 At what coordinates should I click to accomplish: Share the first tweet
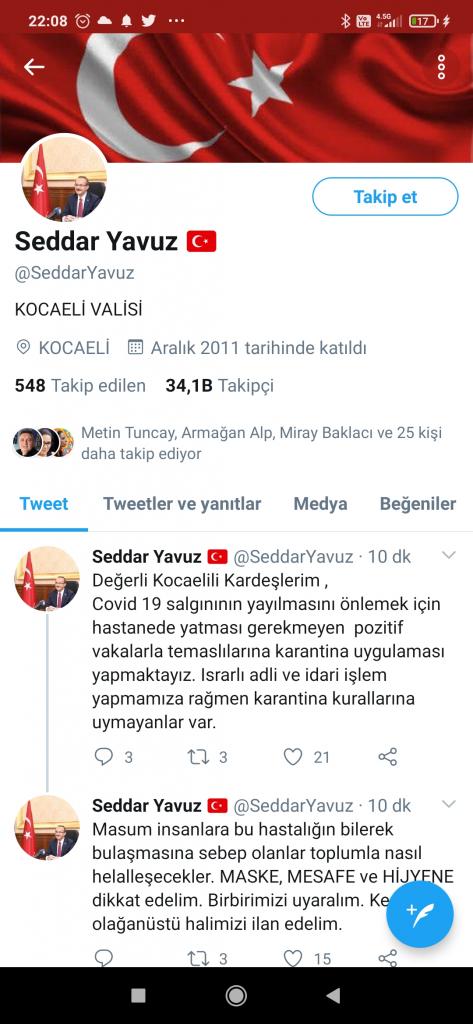click(x=388, y=757)
